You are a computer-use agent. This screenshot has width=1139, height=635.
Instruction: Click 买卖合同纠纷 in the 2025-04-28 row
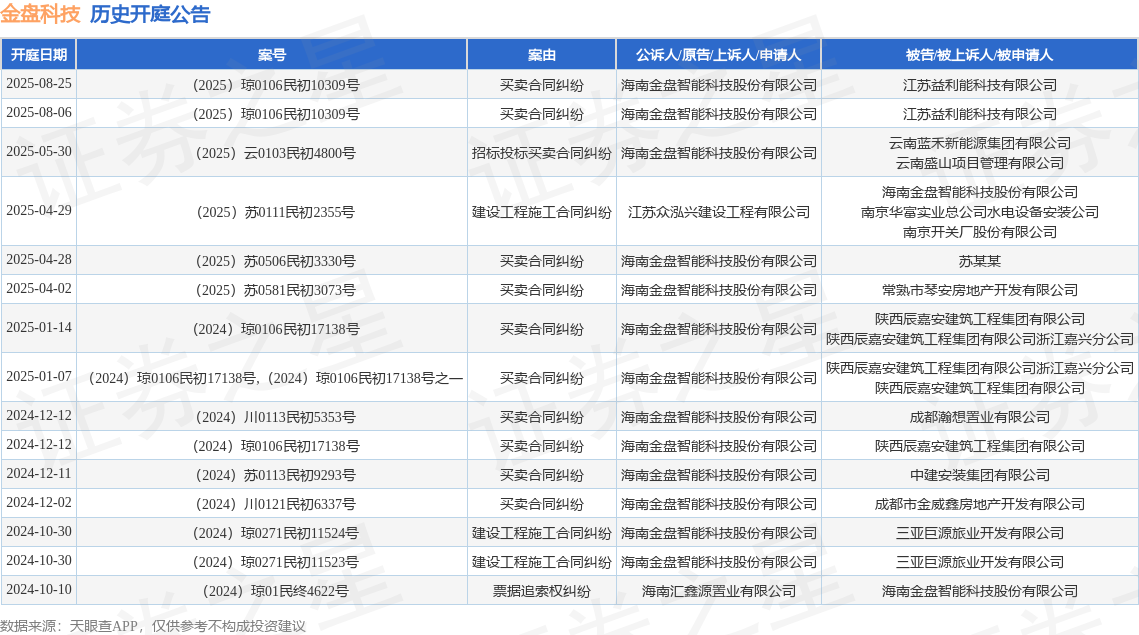pyautogui.click(x=541, y=261)
